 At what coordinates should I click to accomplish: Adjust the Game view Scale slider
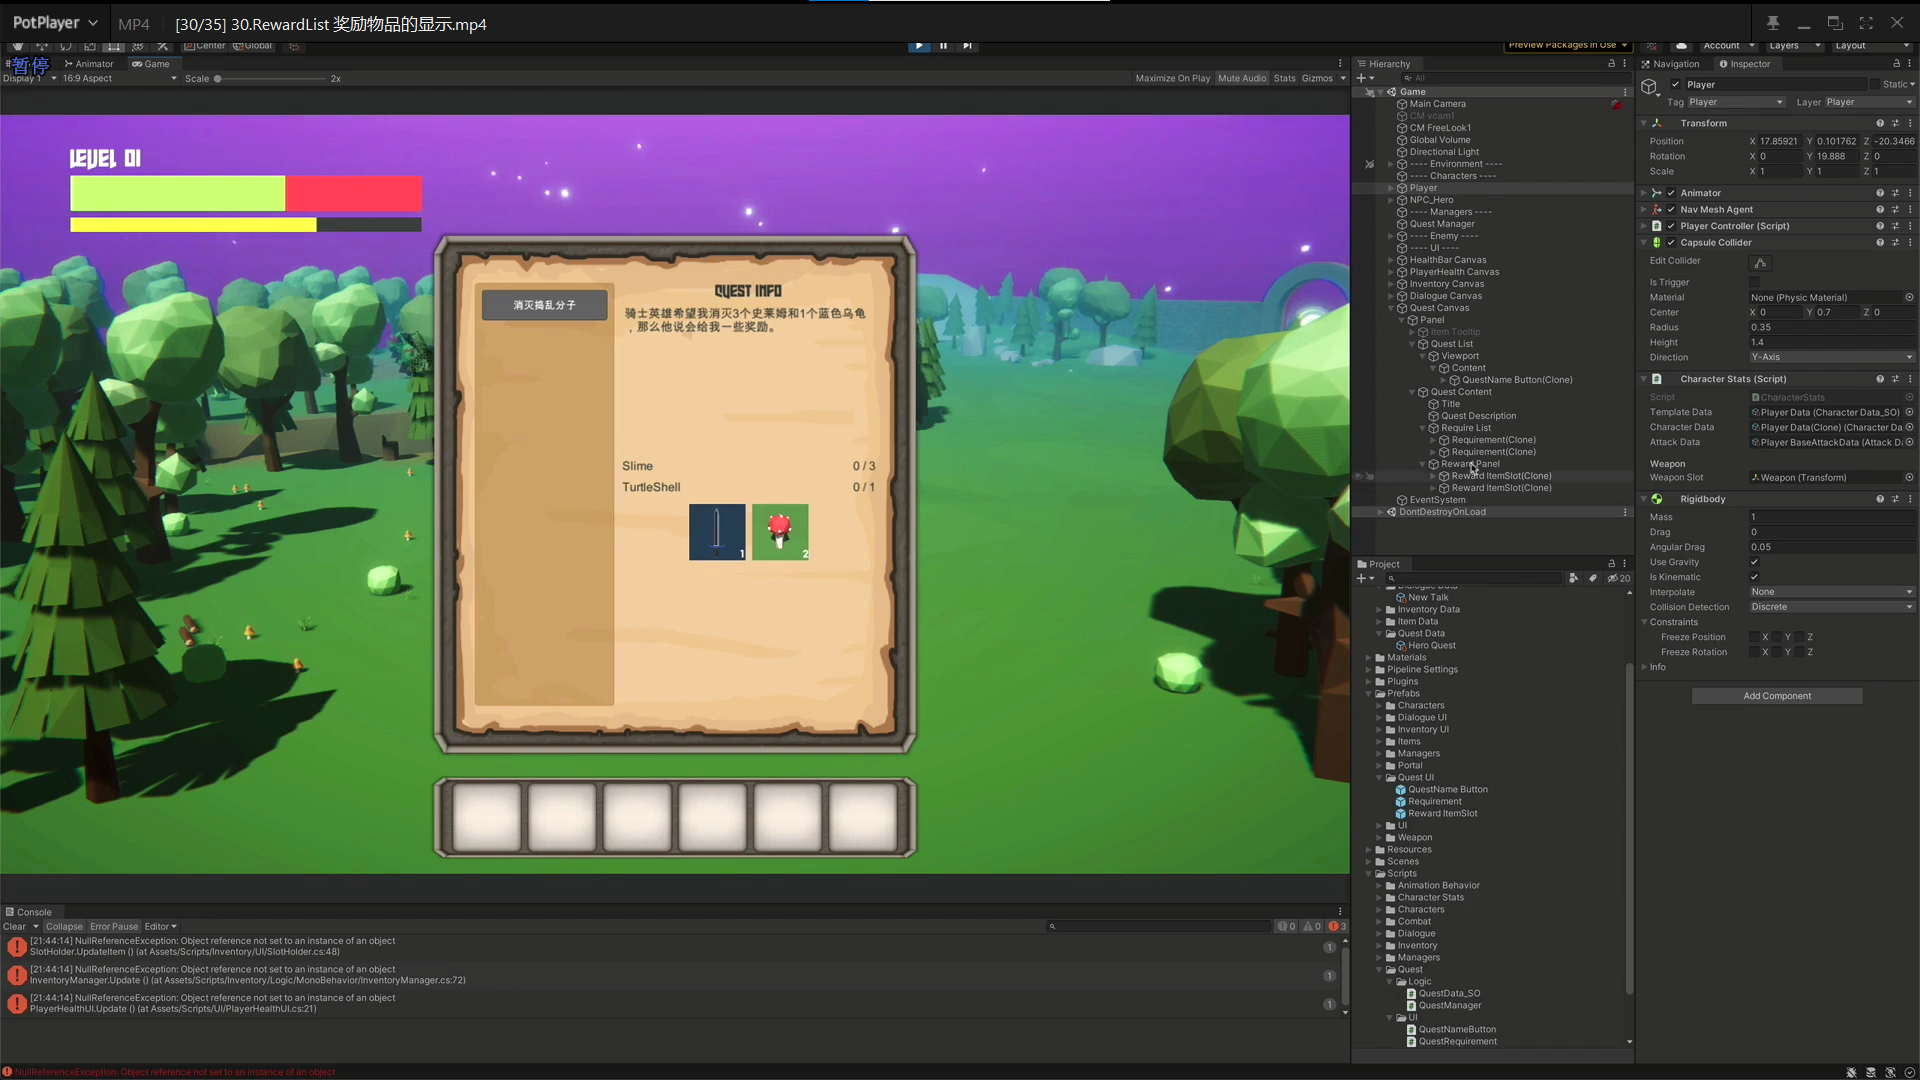pyautogui.click(x=218, y=79)
